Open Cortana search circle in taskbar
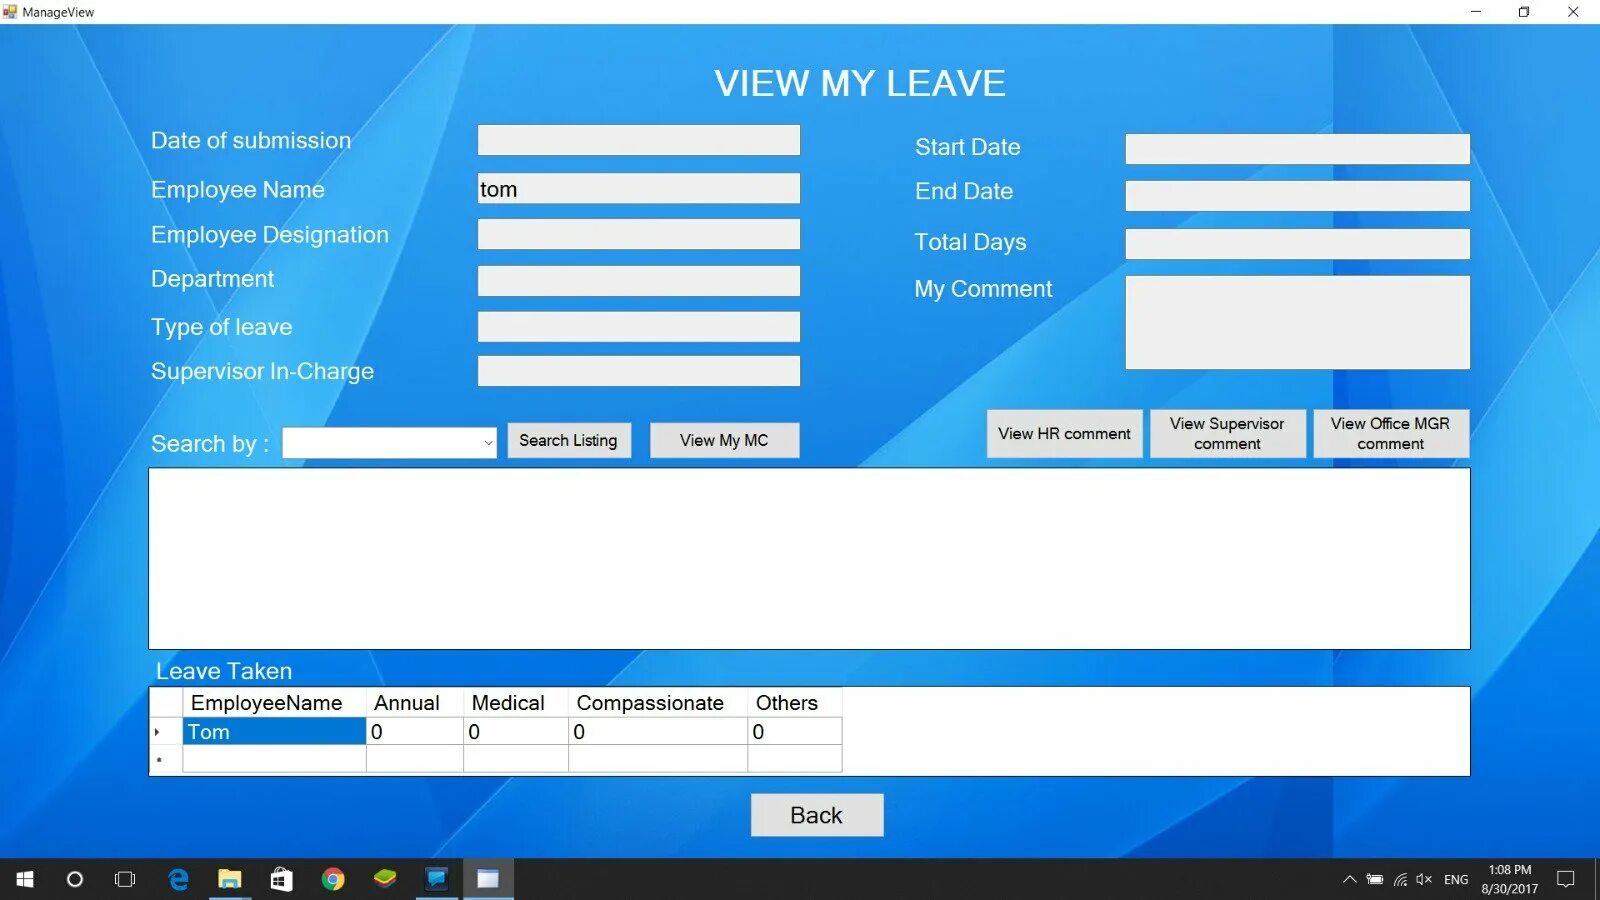Image resolution: width=1600 pixels, height=900 pixels. pyautogui.click(x=75, y=879)
